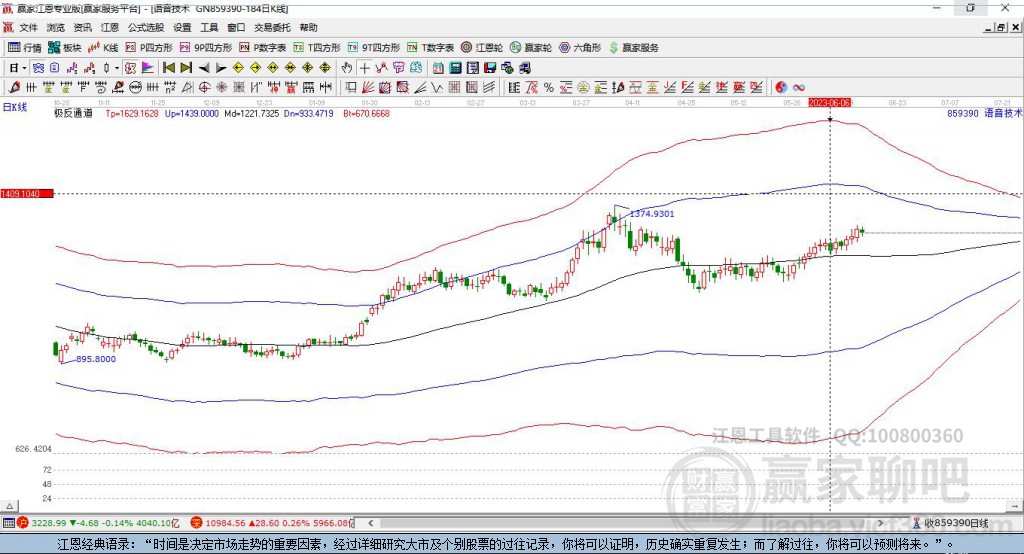Expand the bottom-left triangle panel toggle
The height and width of the screenshot is (554, 1024).
[x=10, y=506]
